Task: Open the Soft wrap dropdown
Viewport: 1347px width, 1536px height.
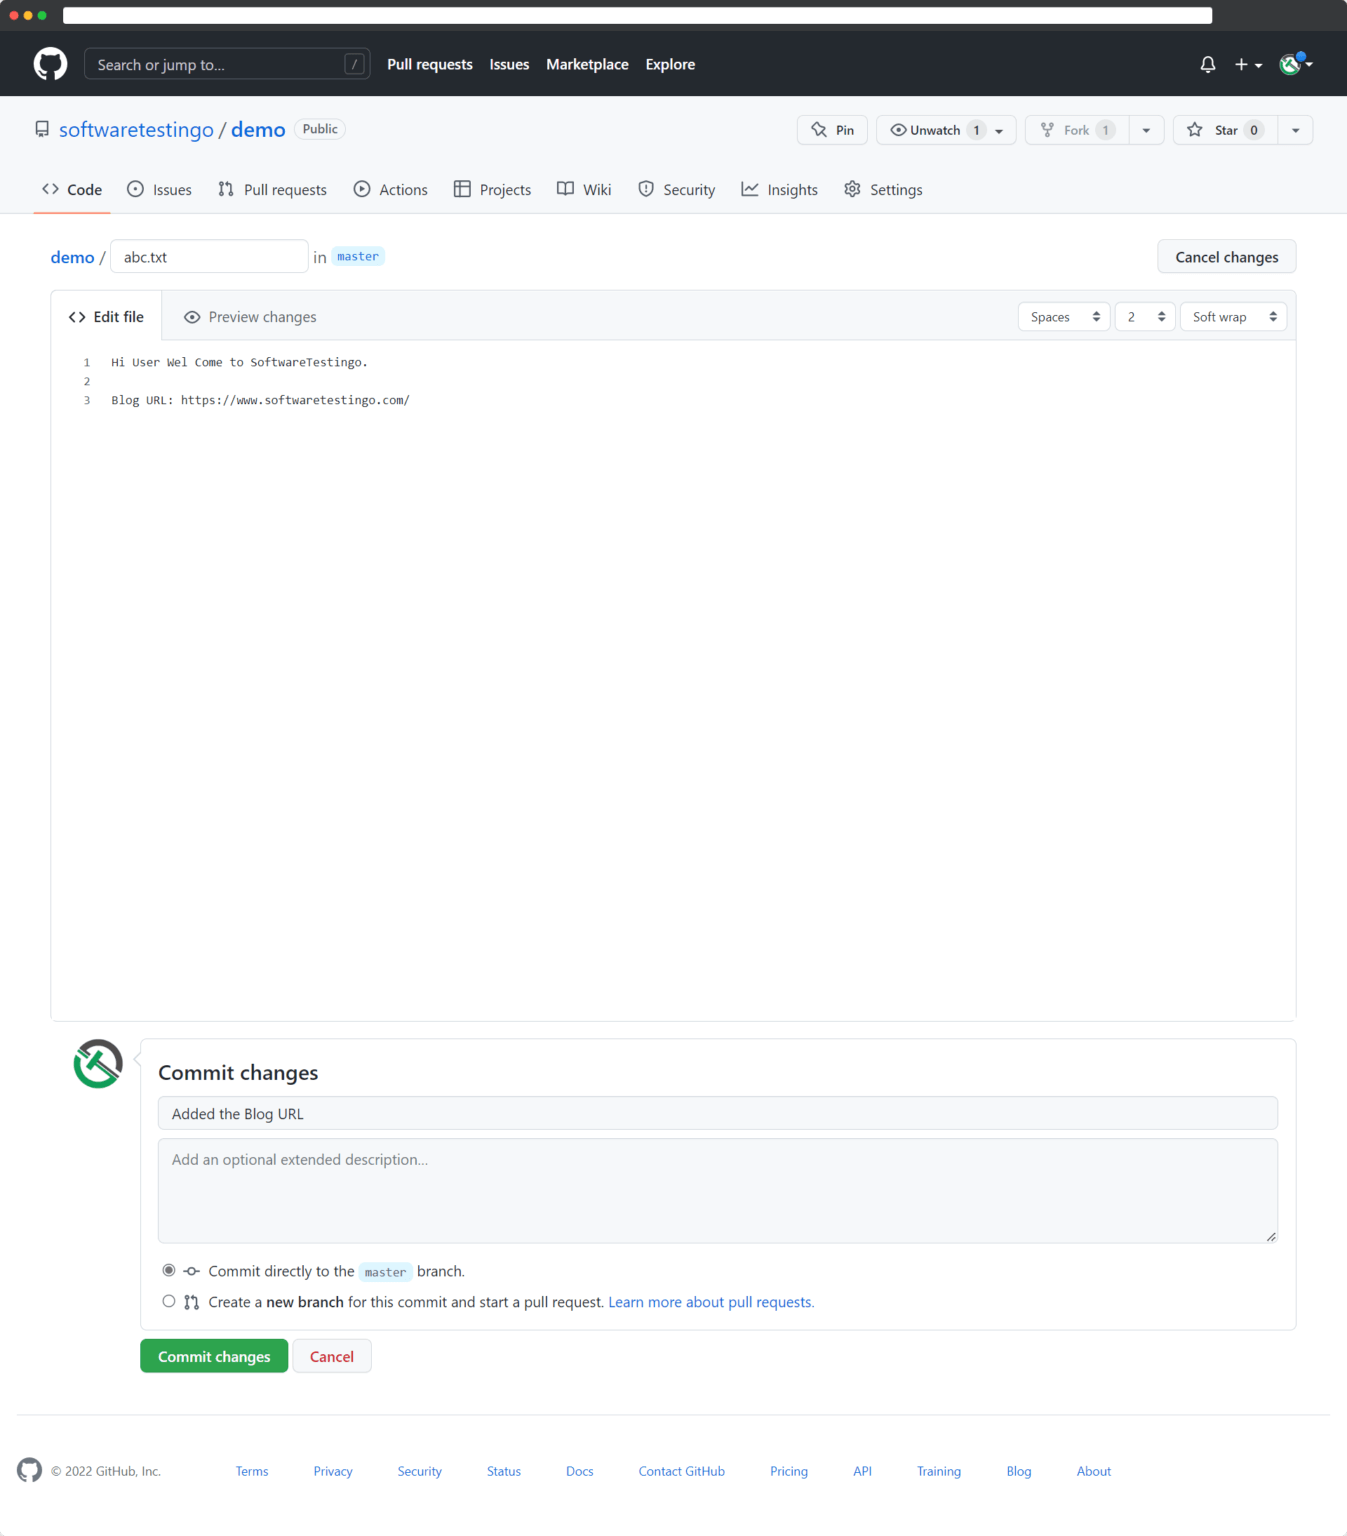Action: [1232, 316]
